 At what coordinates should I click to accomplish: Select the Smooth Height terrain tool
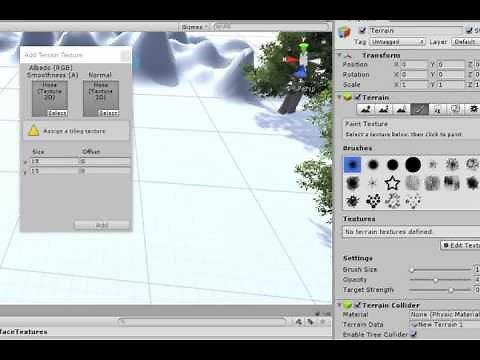[402, 109]
